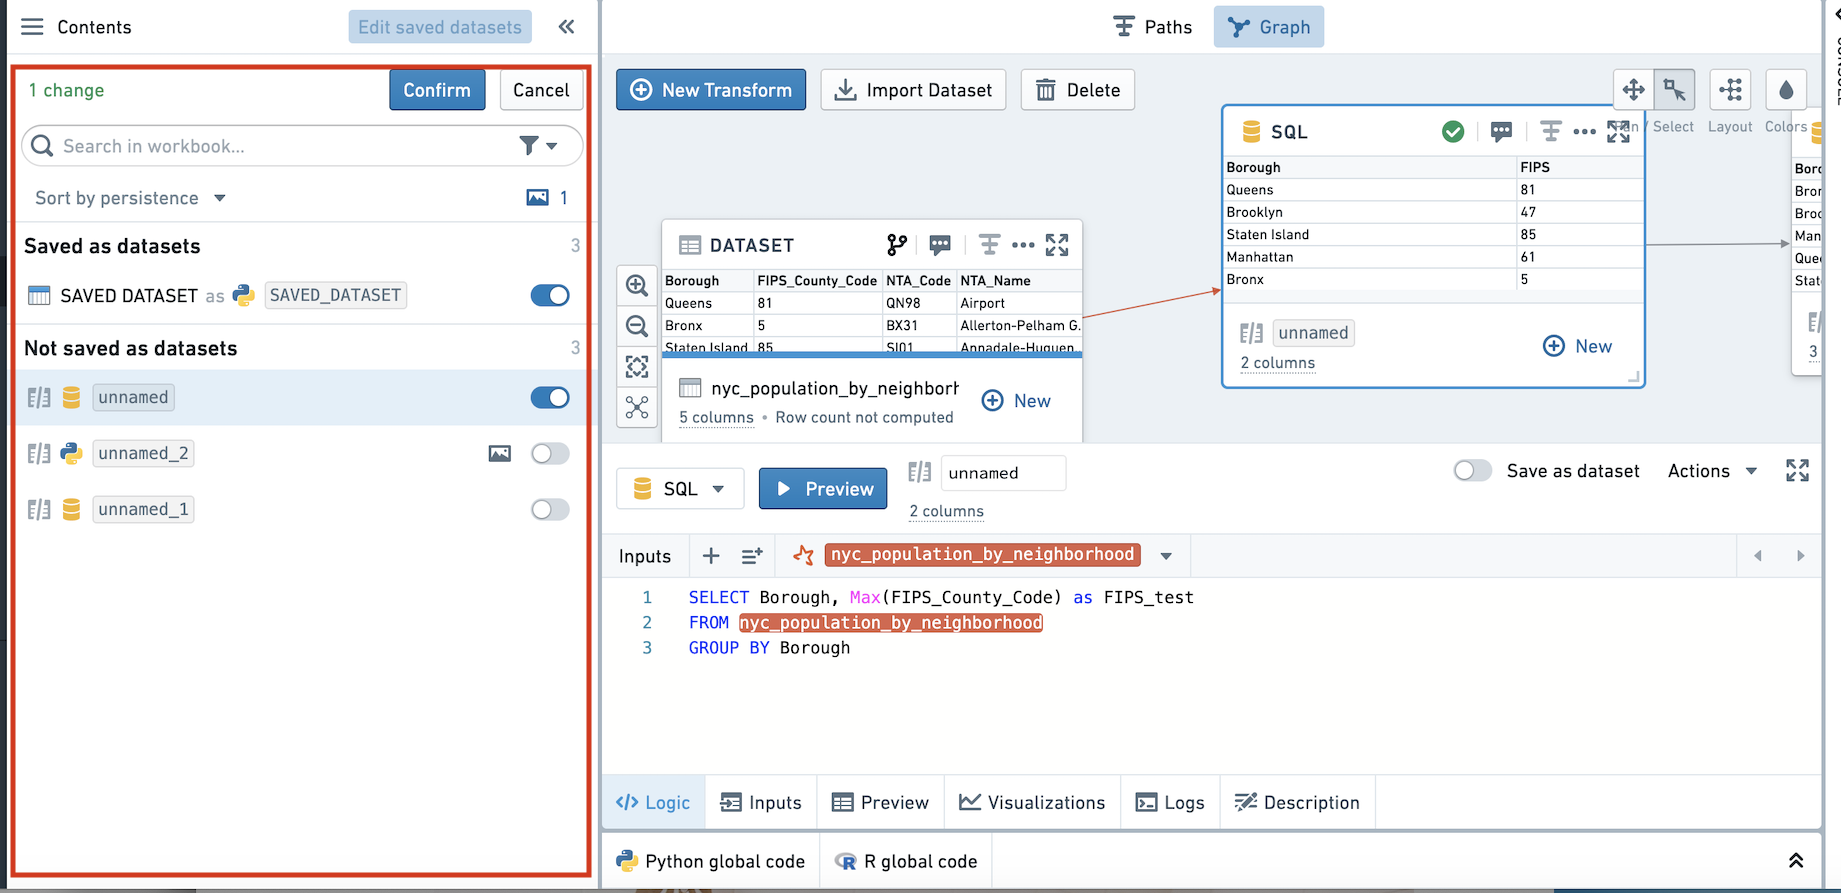Cancel the pending dataset change
1841x893 pixels.
pyautogui.click(x=541, y=90)
